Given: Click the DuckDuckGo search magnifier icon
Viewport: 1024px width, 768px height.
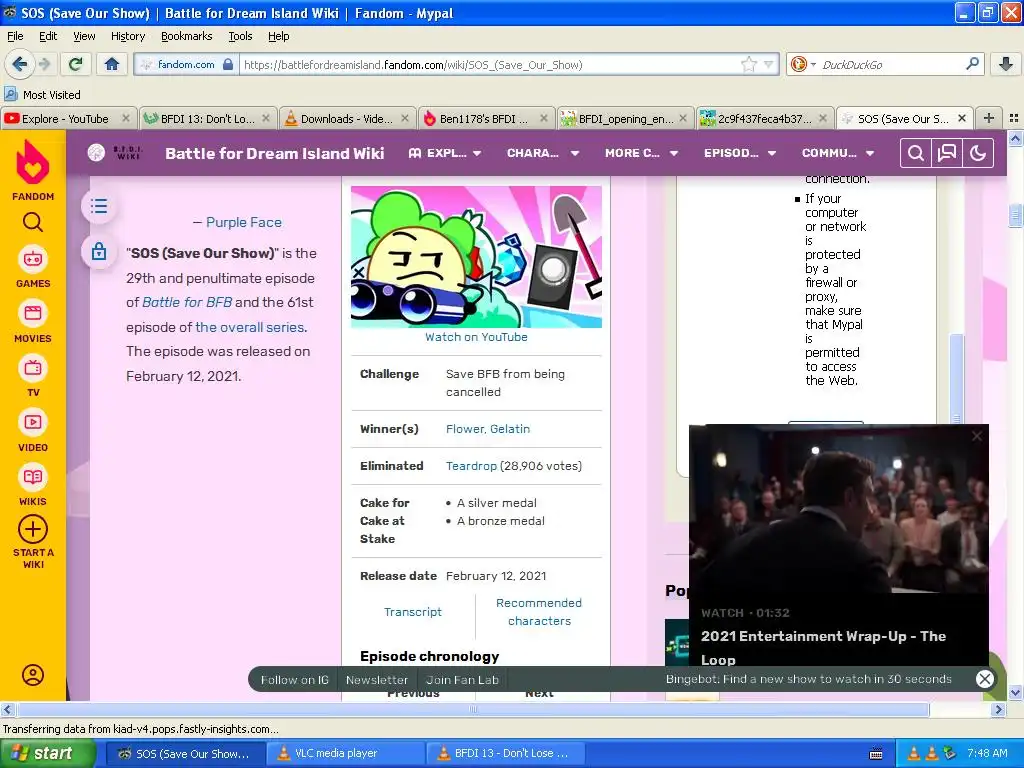Looking at the screenshot, I should pos(972,64).
